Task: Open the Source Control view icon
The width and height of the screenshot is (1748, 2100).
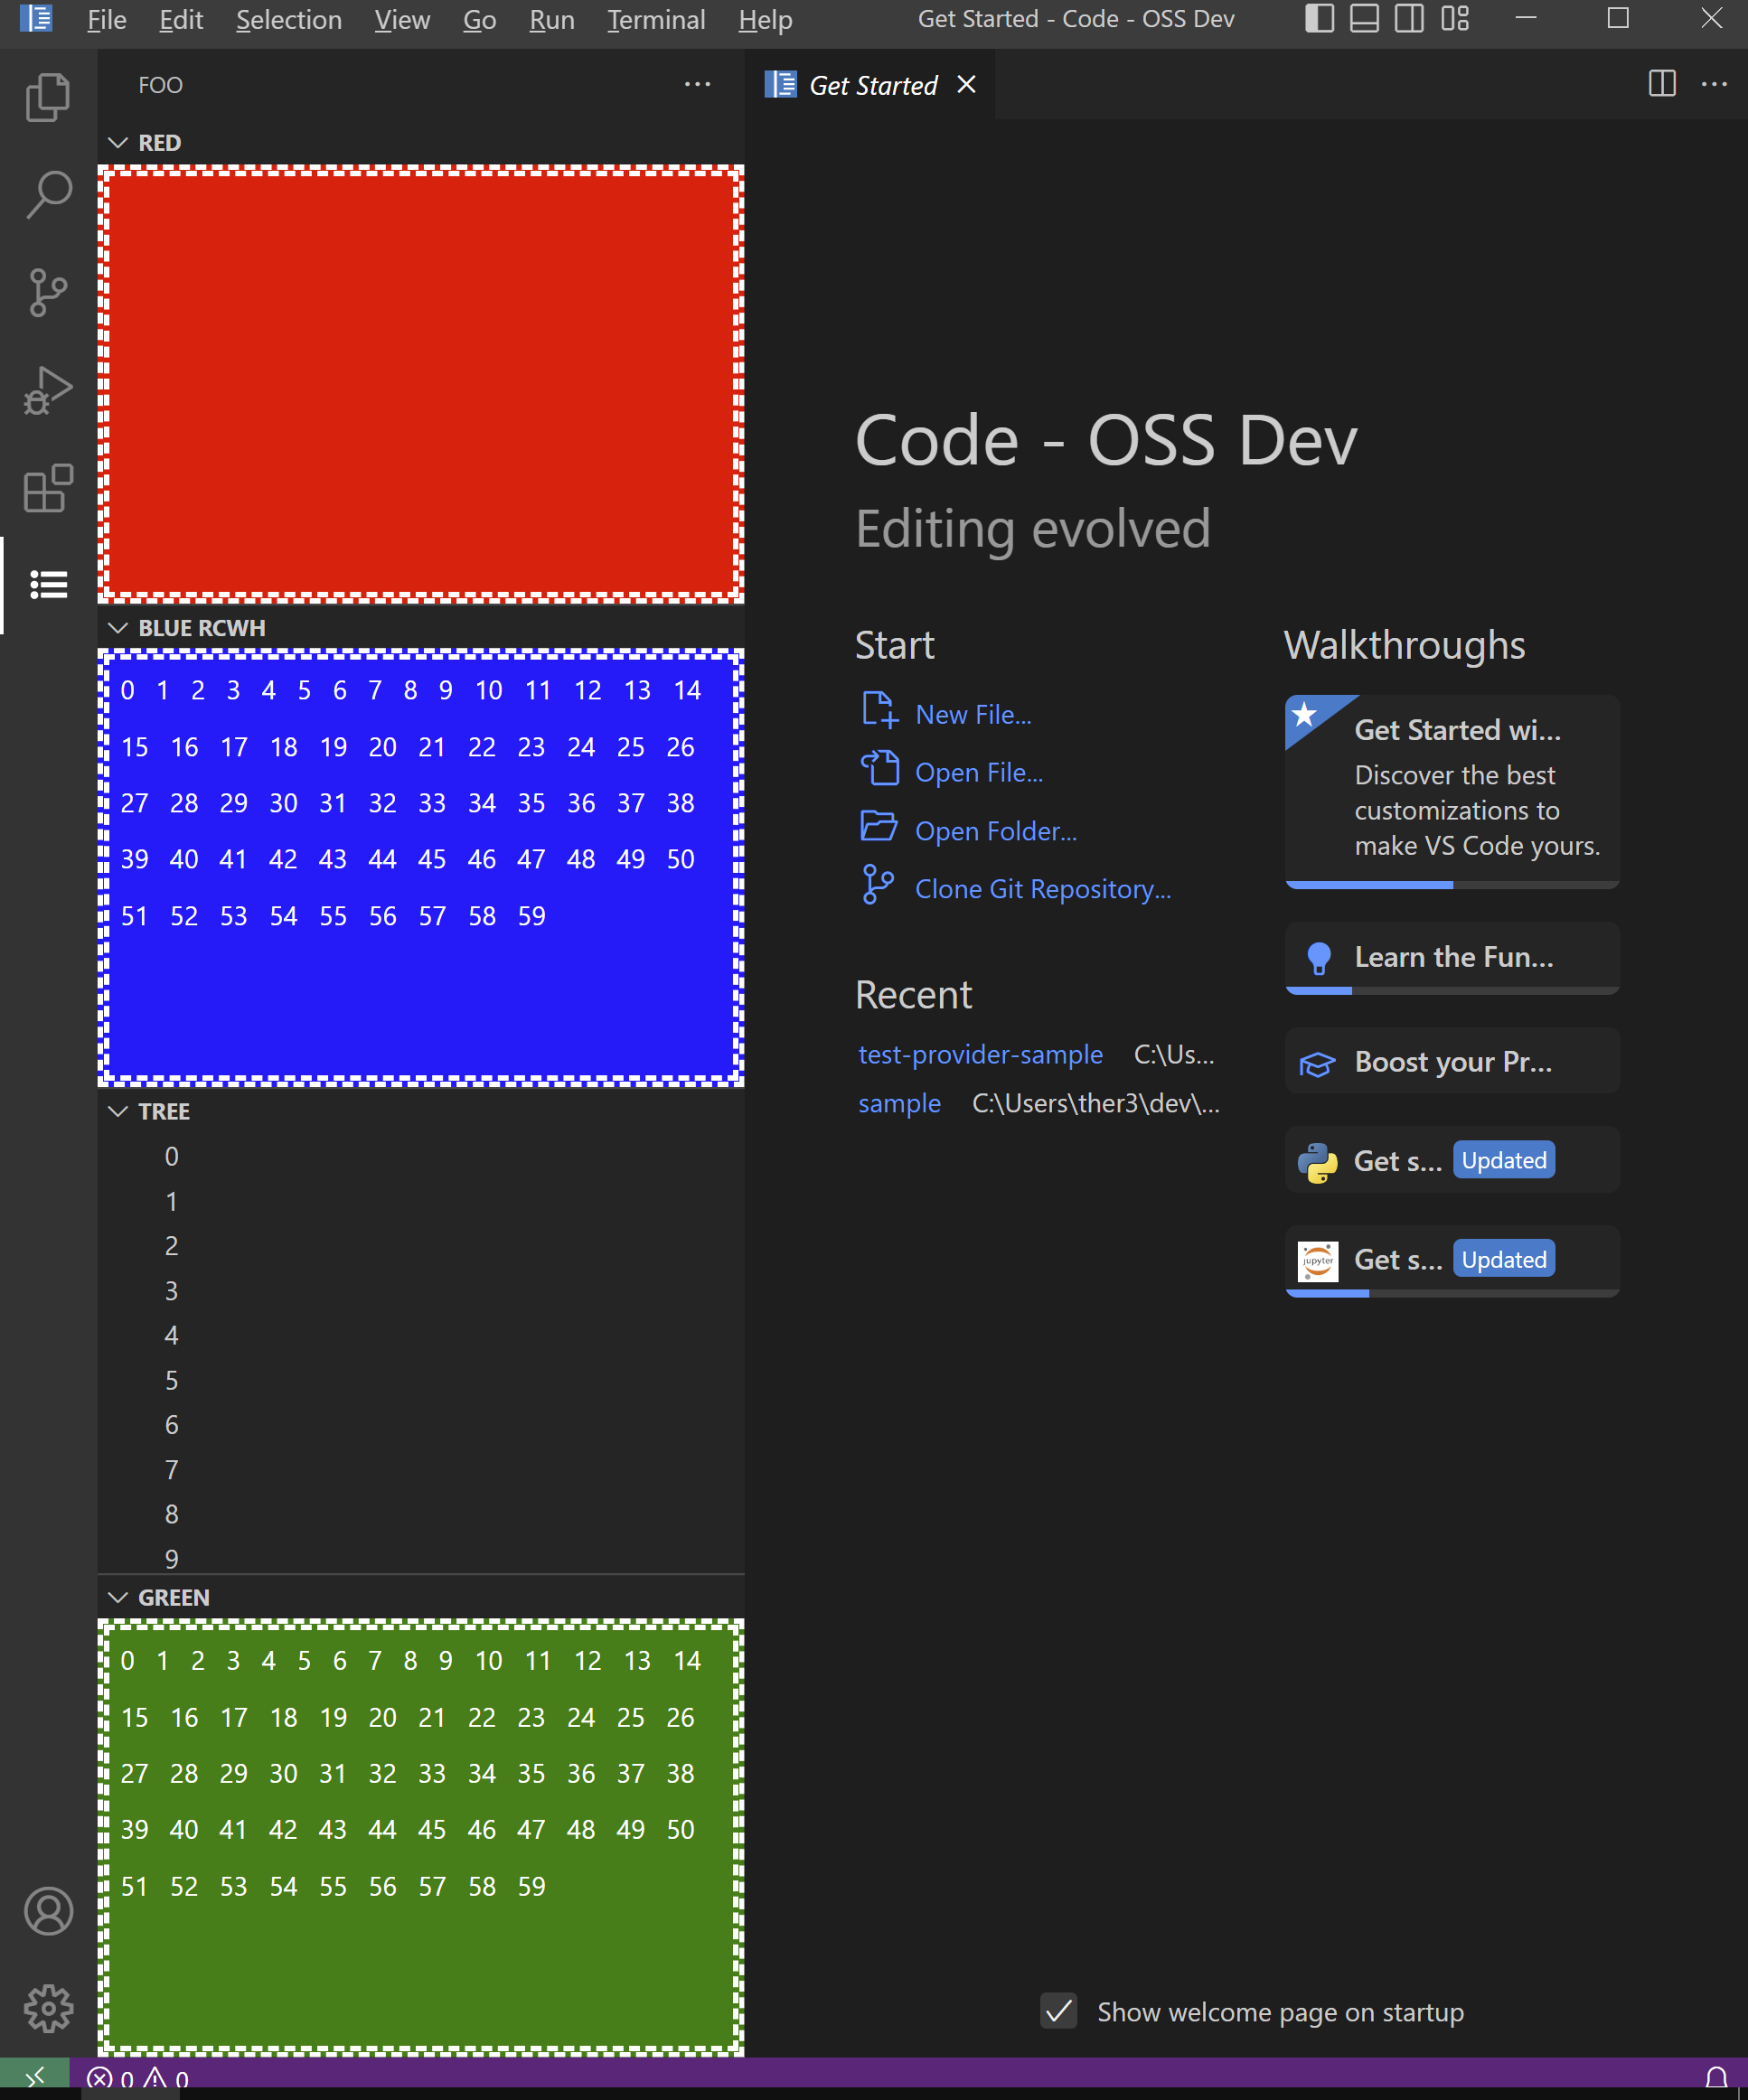Action: pyautogui.click(x=48, y=292)
